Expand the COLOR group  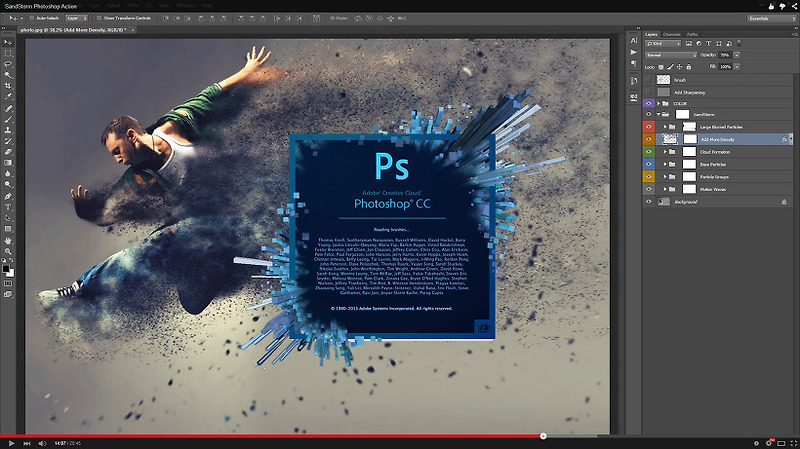[x=659, y=104]
